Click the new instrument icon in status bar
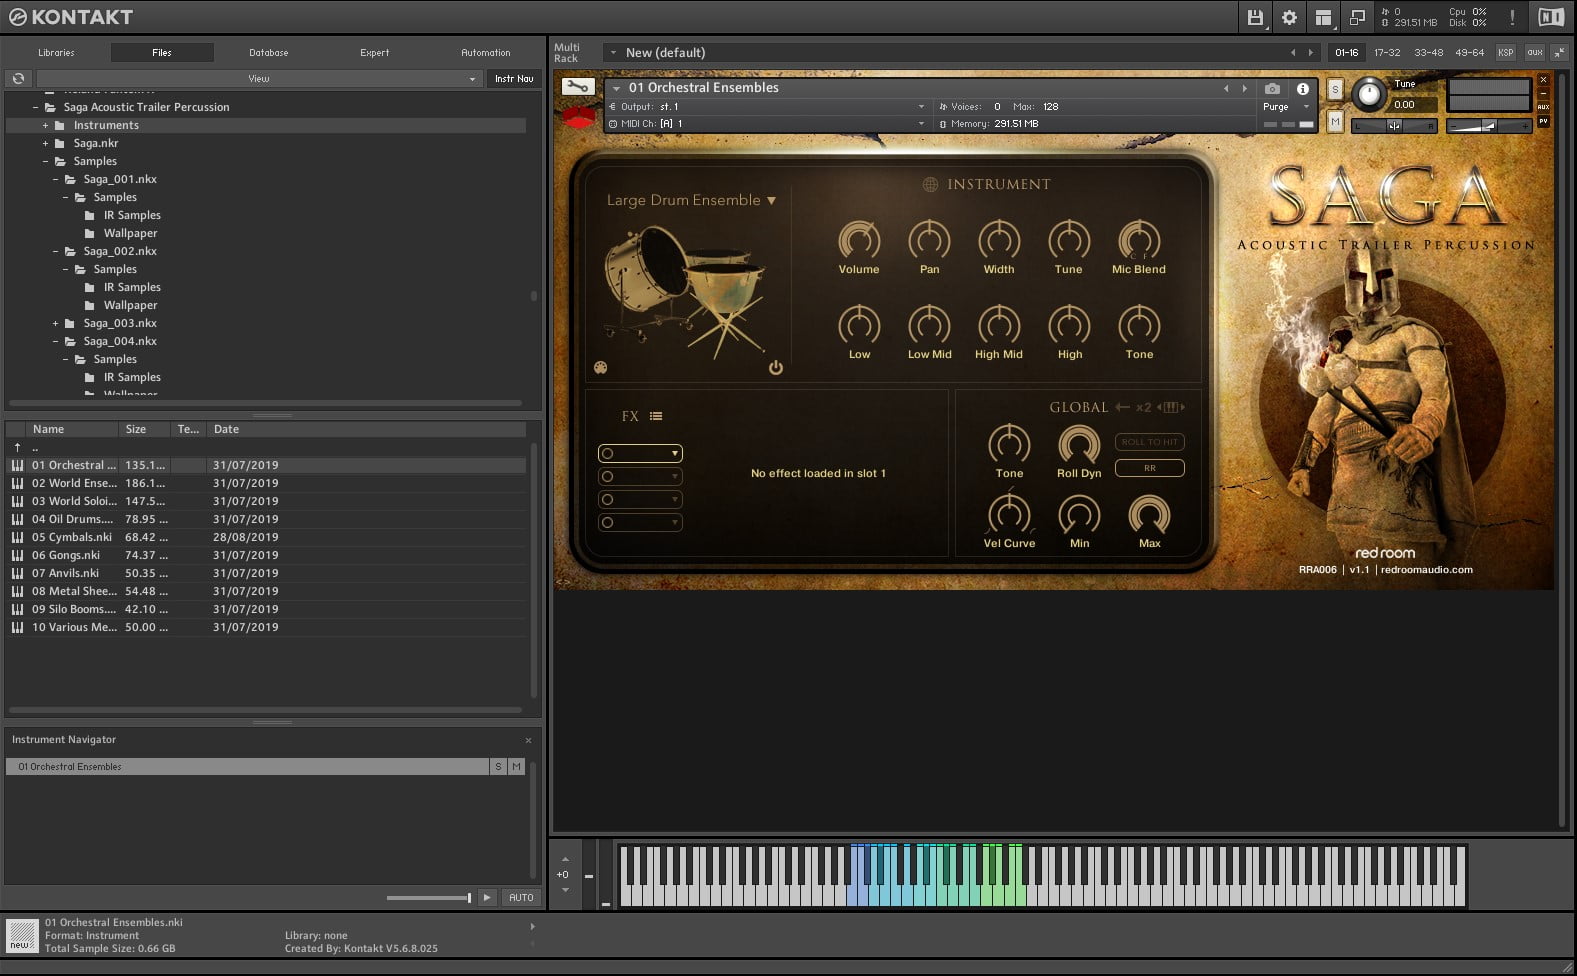 click(x=20, y=935)
